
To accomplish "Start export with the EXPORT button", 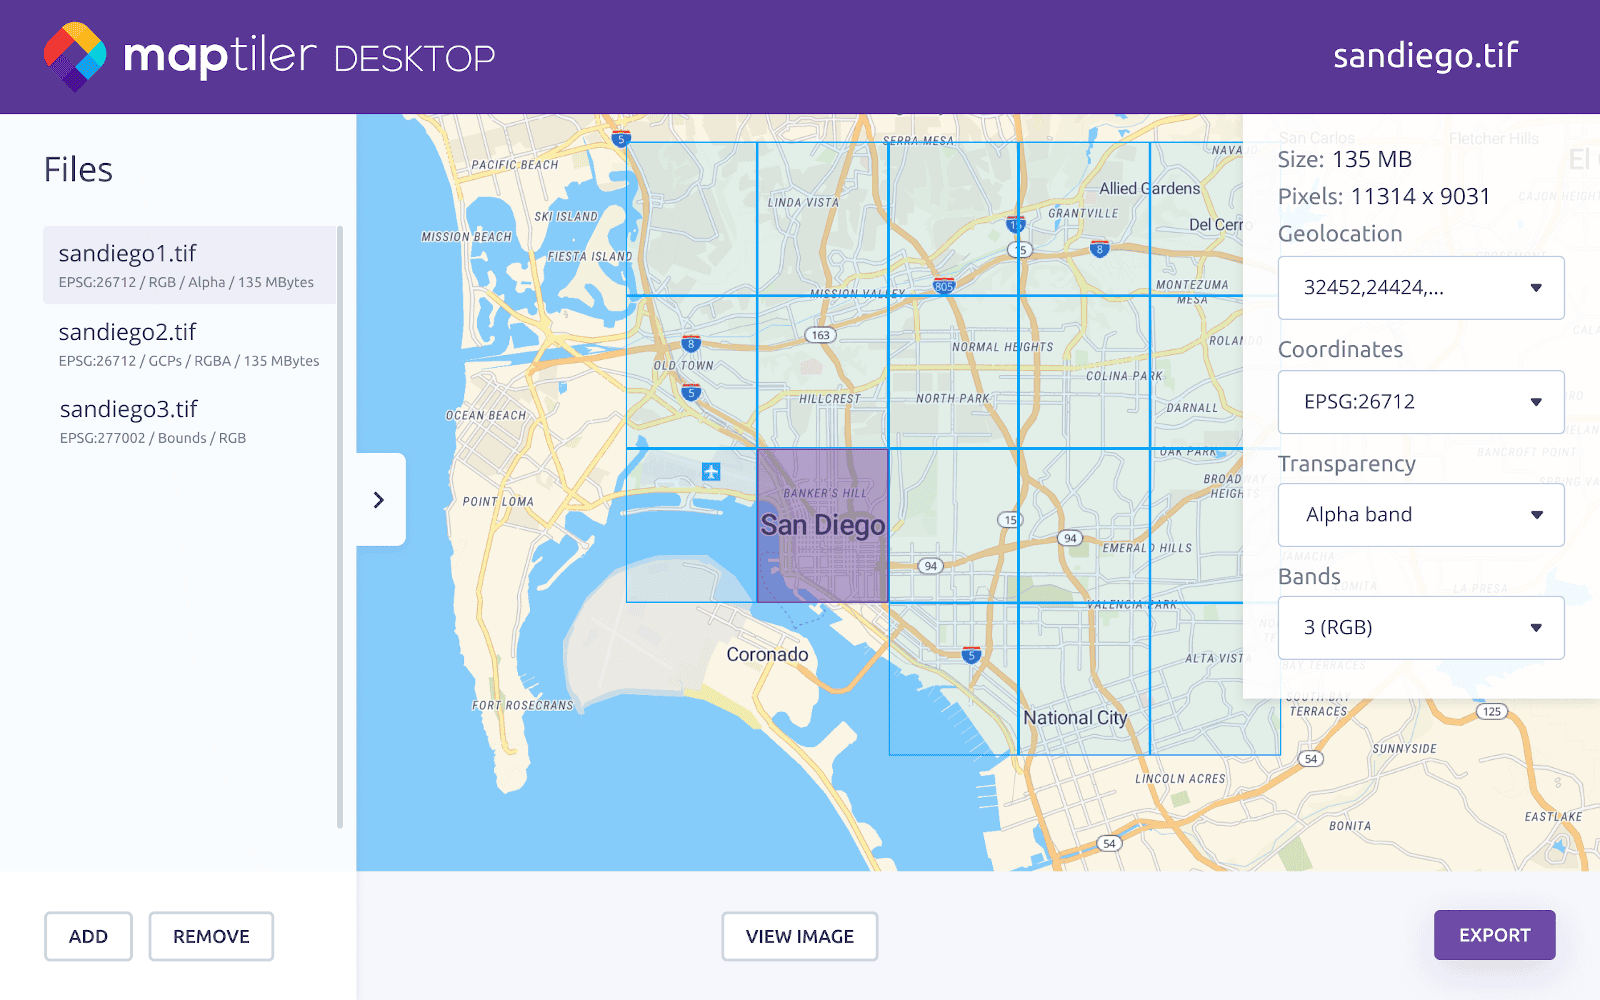I will tap(1494, 935).
